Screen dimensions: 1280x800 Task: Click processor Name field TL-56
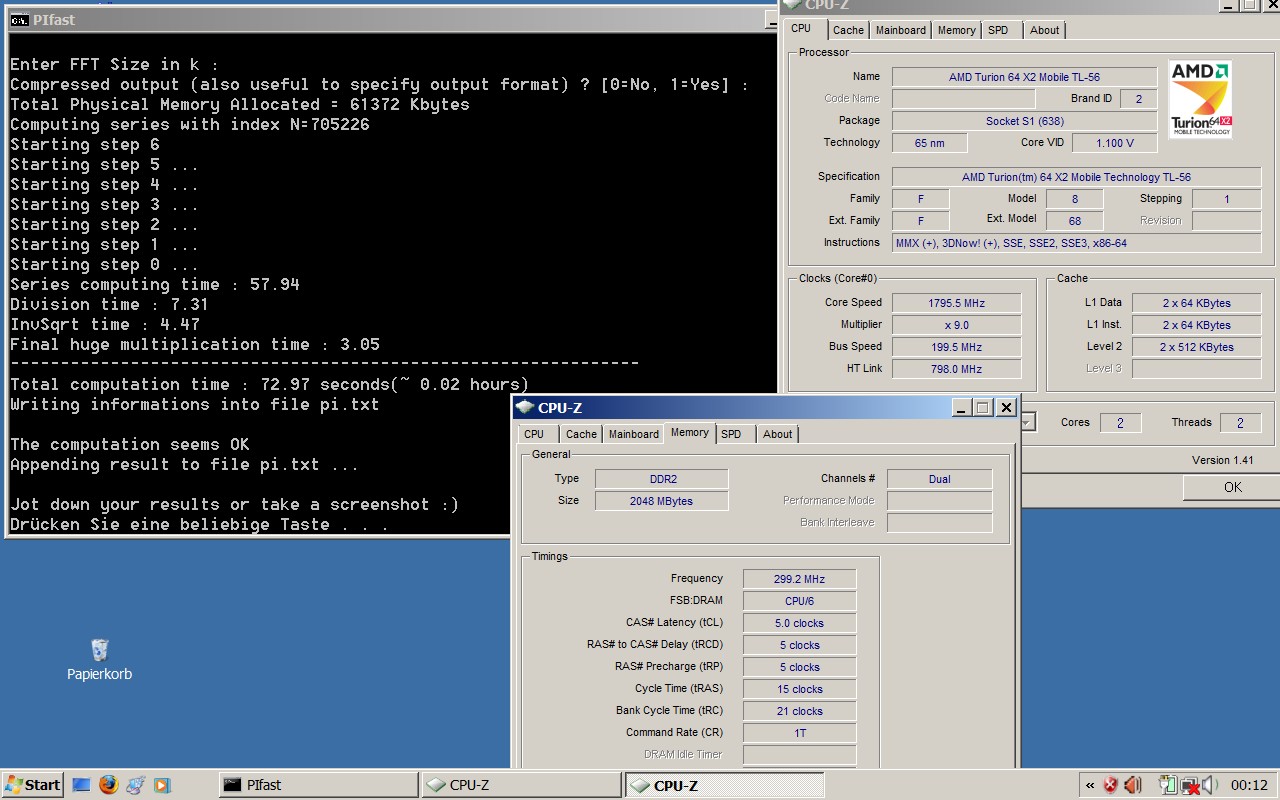[x=1024, y=77]
